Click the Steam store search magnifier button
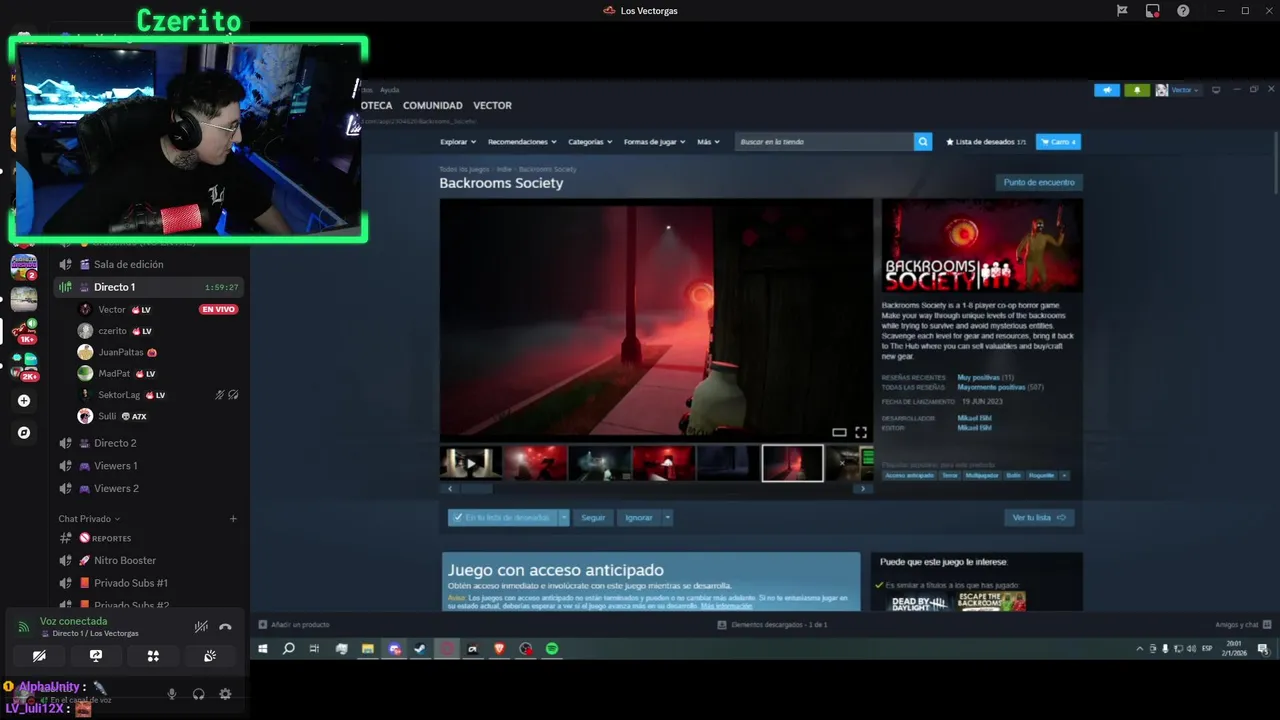The width and height of the screenshot is (1280, 720). pyautogui.click(x=922, y=142)
